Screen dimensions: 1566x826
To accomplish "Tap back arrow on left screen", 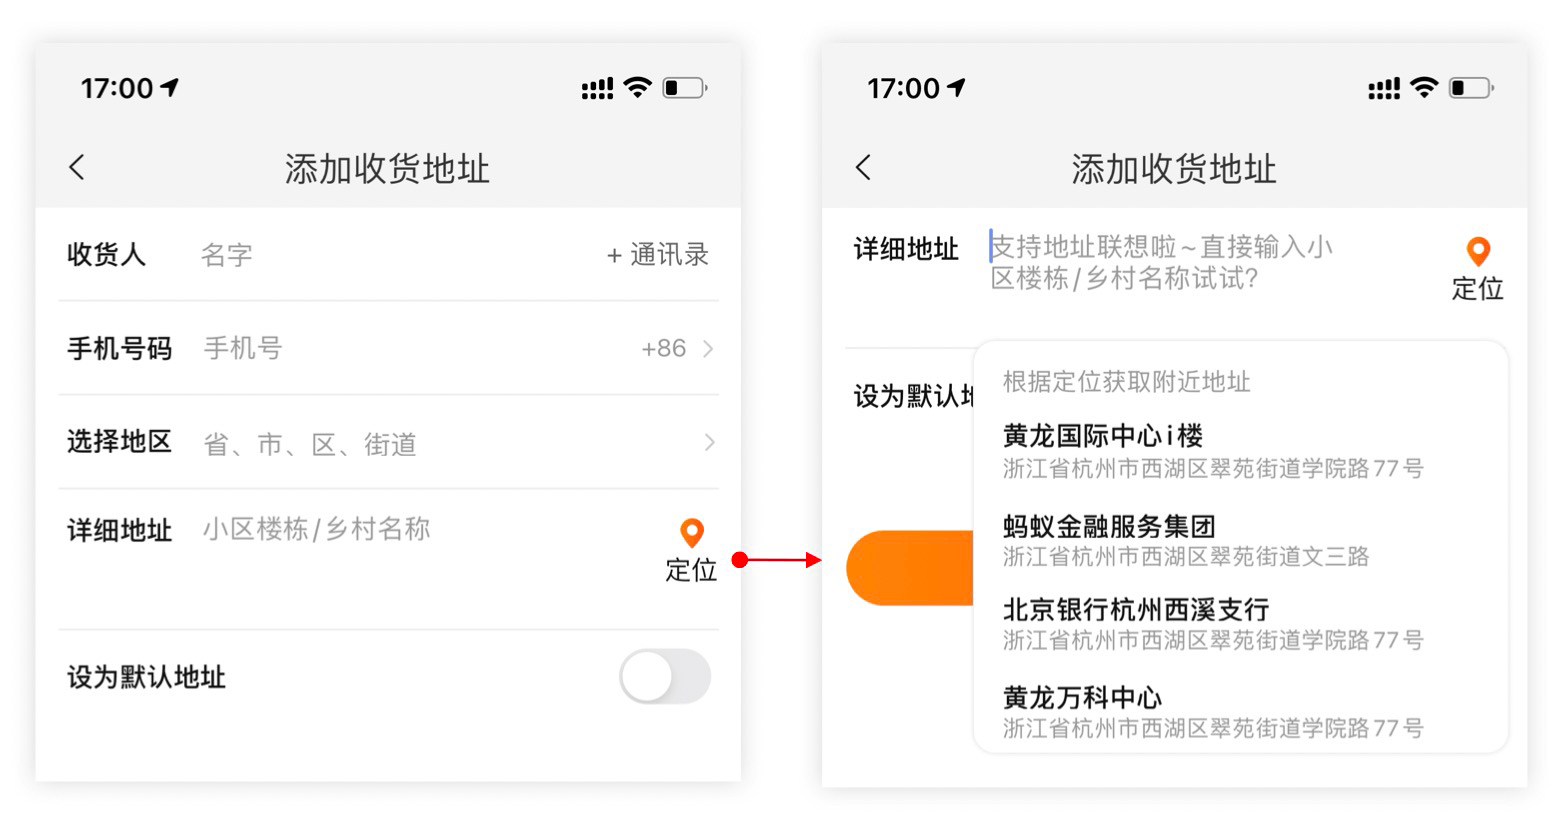I will pos(77,167).
